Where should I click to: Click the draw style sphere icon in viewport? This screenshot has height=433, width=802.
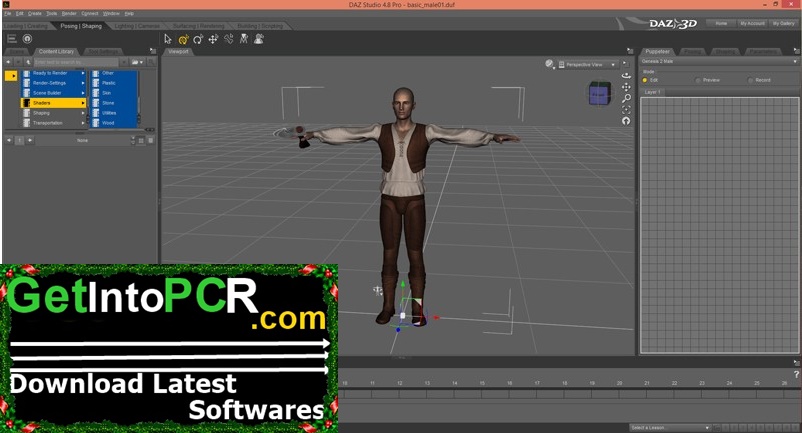coord(550,64)
